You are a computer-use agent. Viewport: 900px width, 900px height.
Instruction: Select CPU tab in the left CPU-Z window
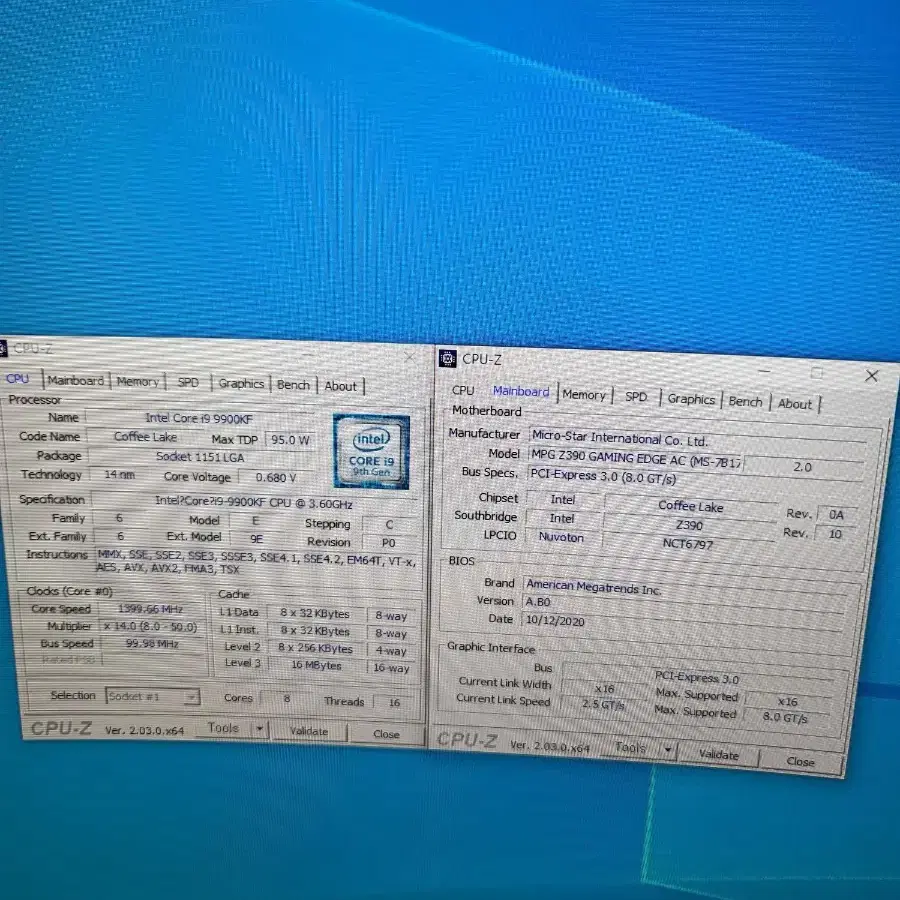(18, 379)
